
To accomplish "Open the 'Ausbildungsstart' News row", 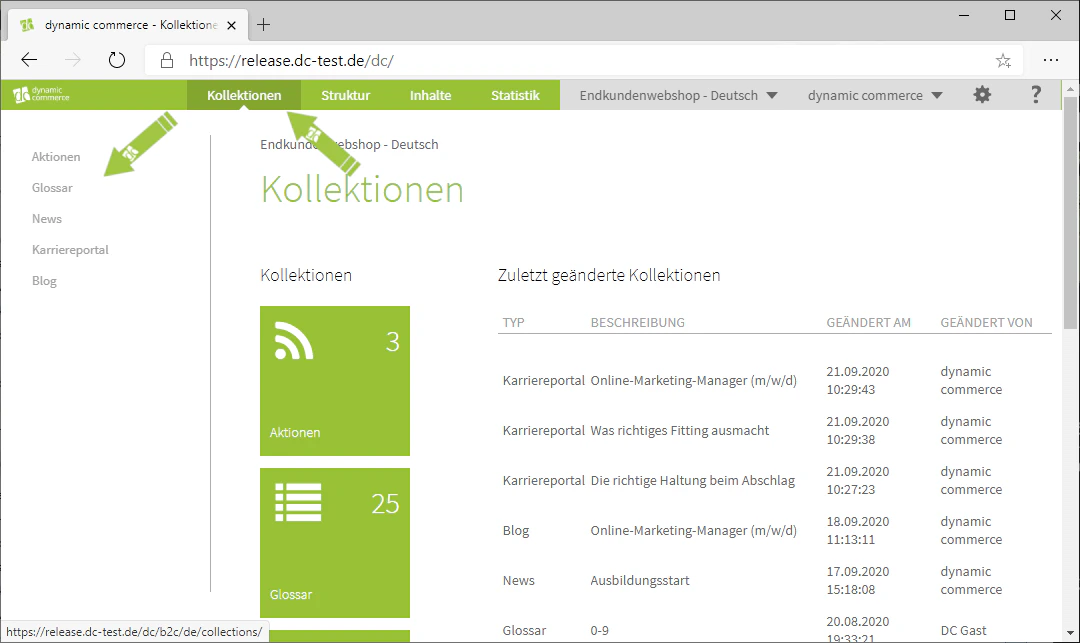I will (774, 580).
